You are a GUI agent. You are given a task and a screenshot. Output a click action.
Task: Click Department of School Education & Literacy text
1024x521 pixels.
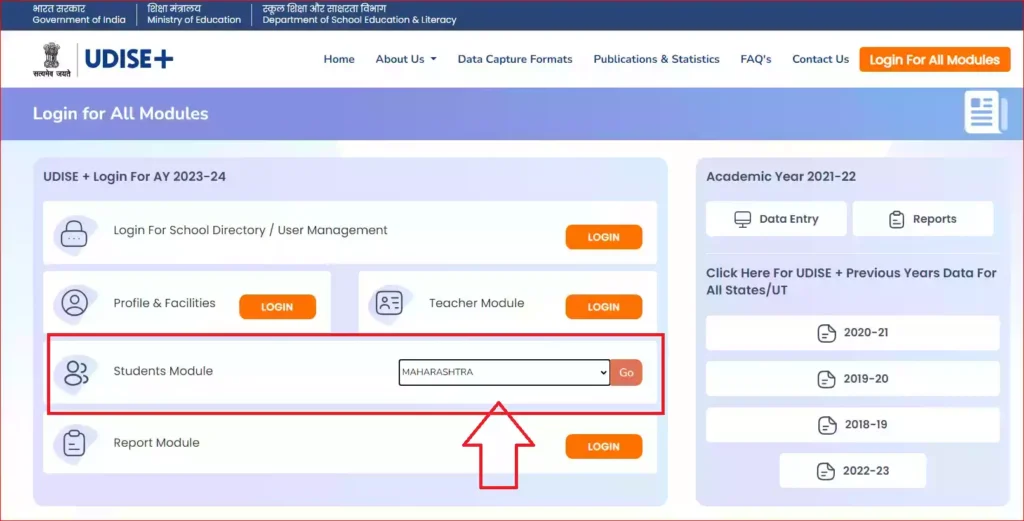pos(359,20)
